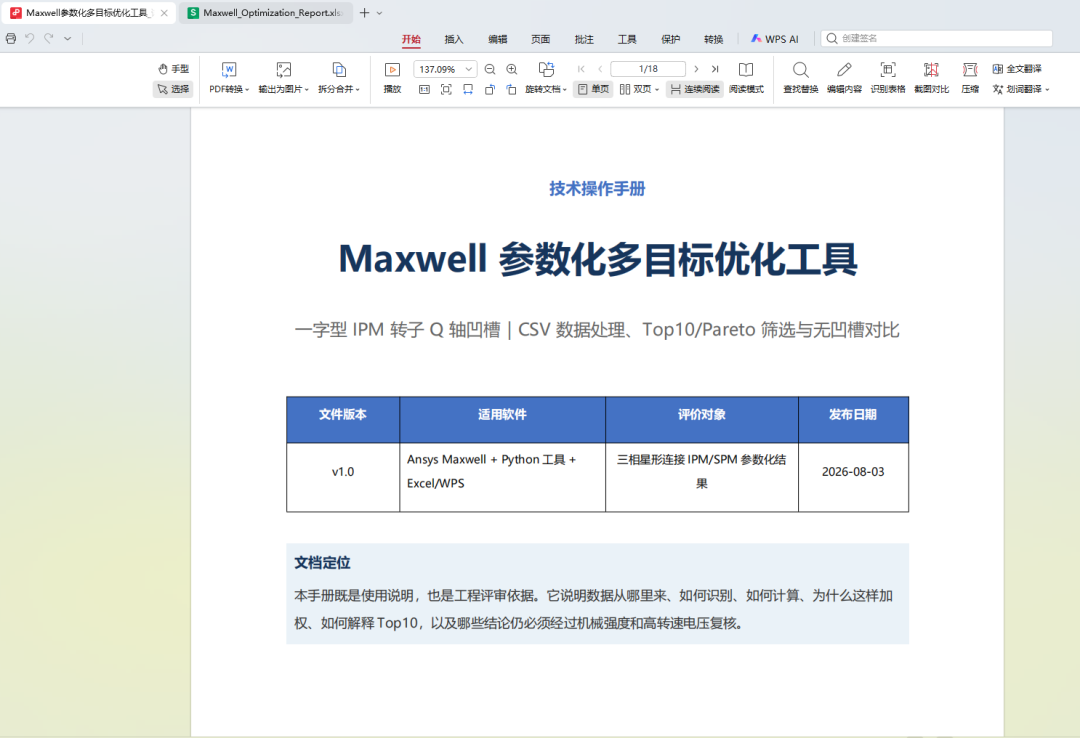Screen dimensions: 1080x738
Task: Rotate the page clockwise
Action: tap(512, 90)
